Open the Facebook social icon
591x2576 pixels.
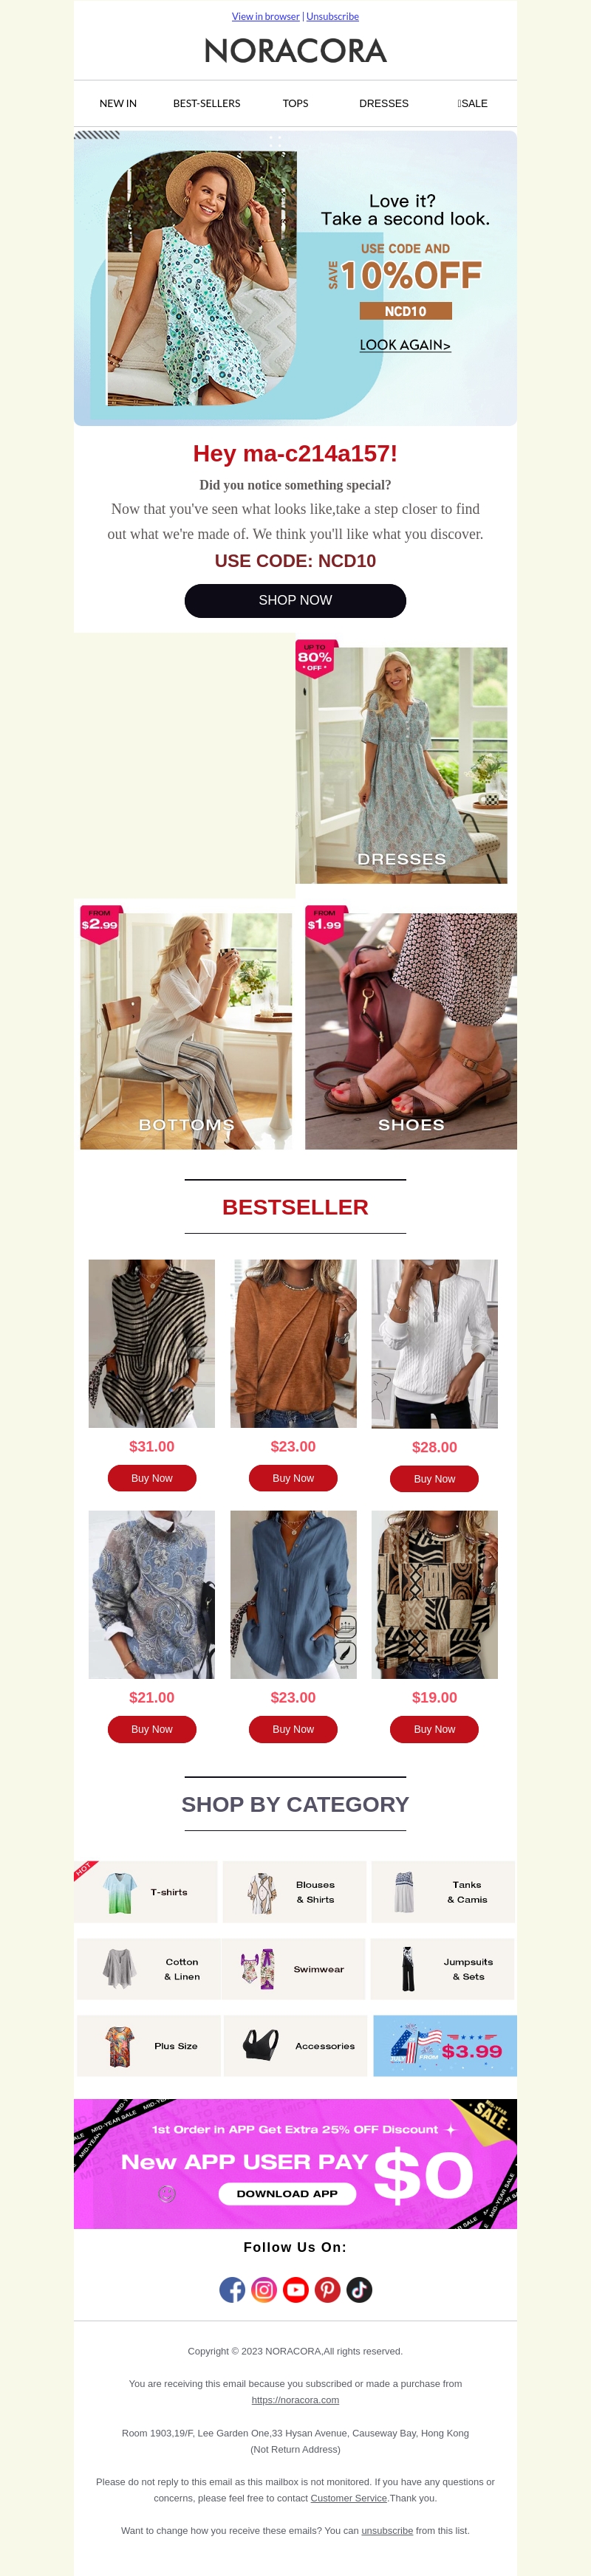coord(232,2290)
